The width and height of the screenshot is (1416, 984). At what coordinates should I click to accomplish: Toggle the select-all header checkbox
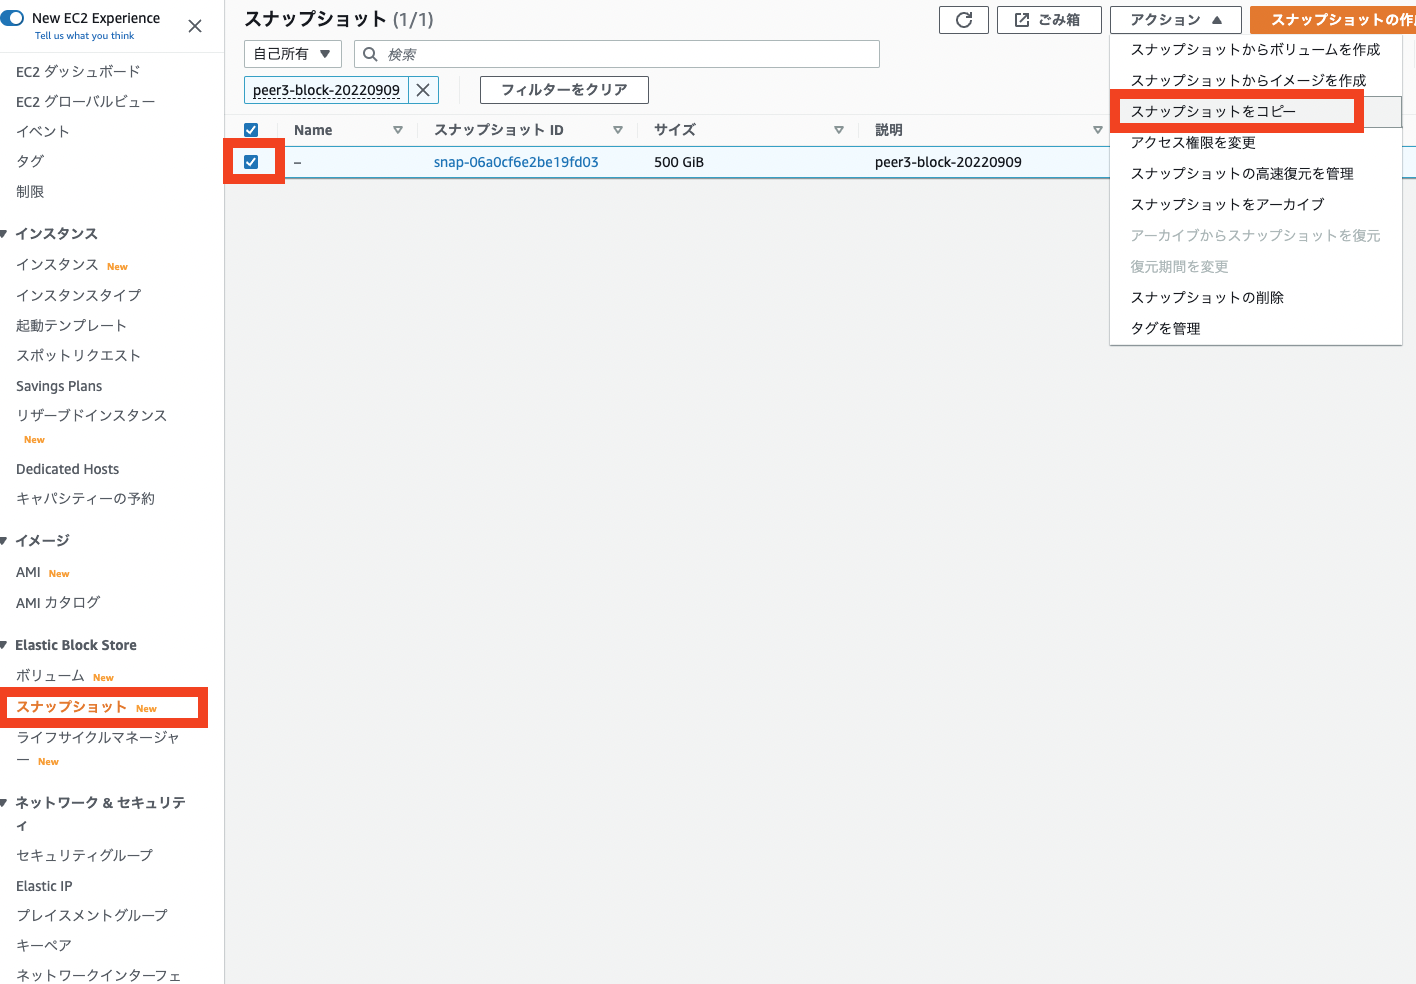(x=251, y=130)
